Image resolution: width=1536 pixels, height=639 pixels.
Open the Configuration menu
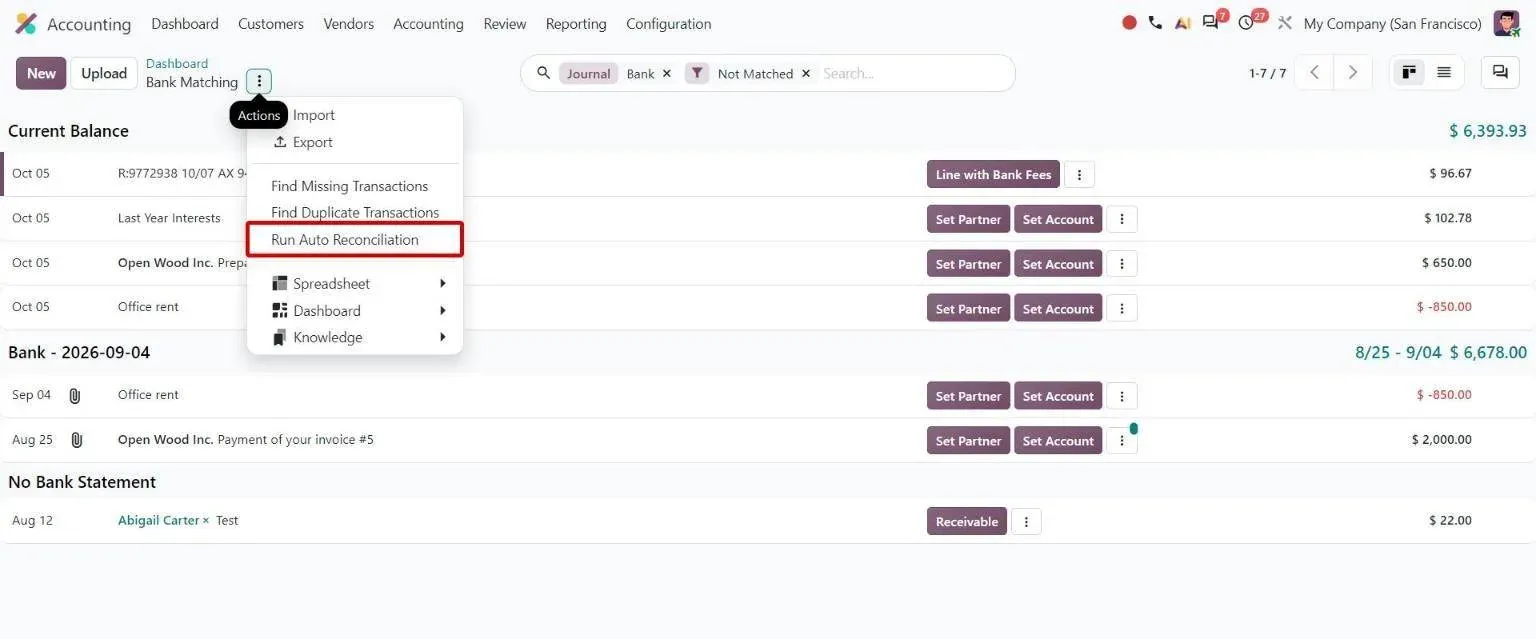click(669, 23)
